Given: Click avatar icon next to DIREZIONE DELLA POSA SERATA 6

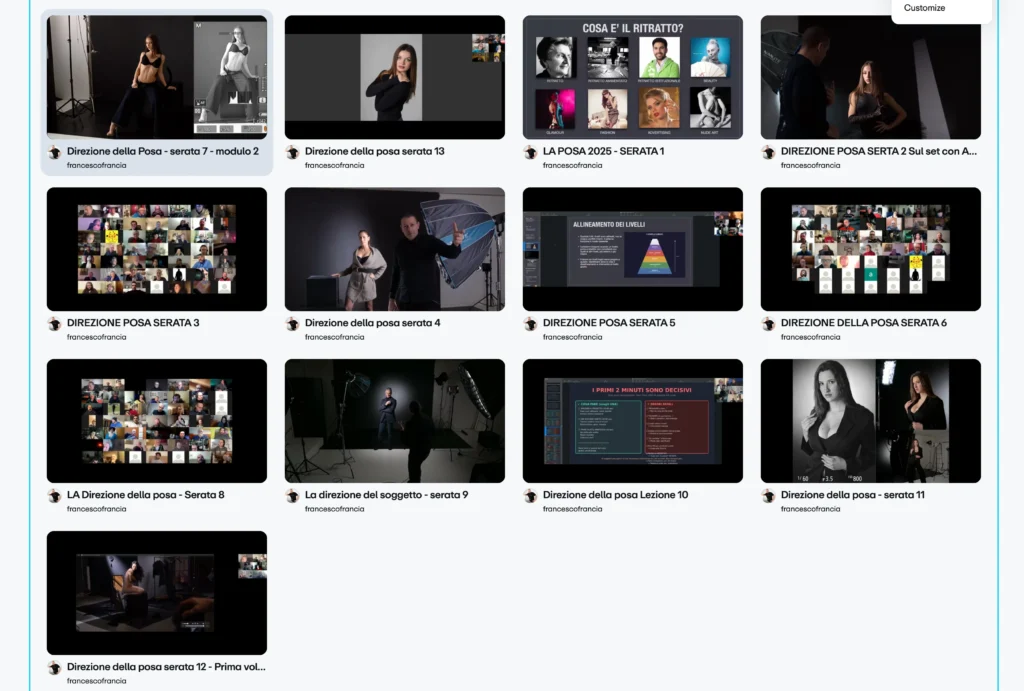Looking at the screenshot, I should click(769, 324).
